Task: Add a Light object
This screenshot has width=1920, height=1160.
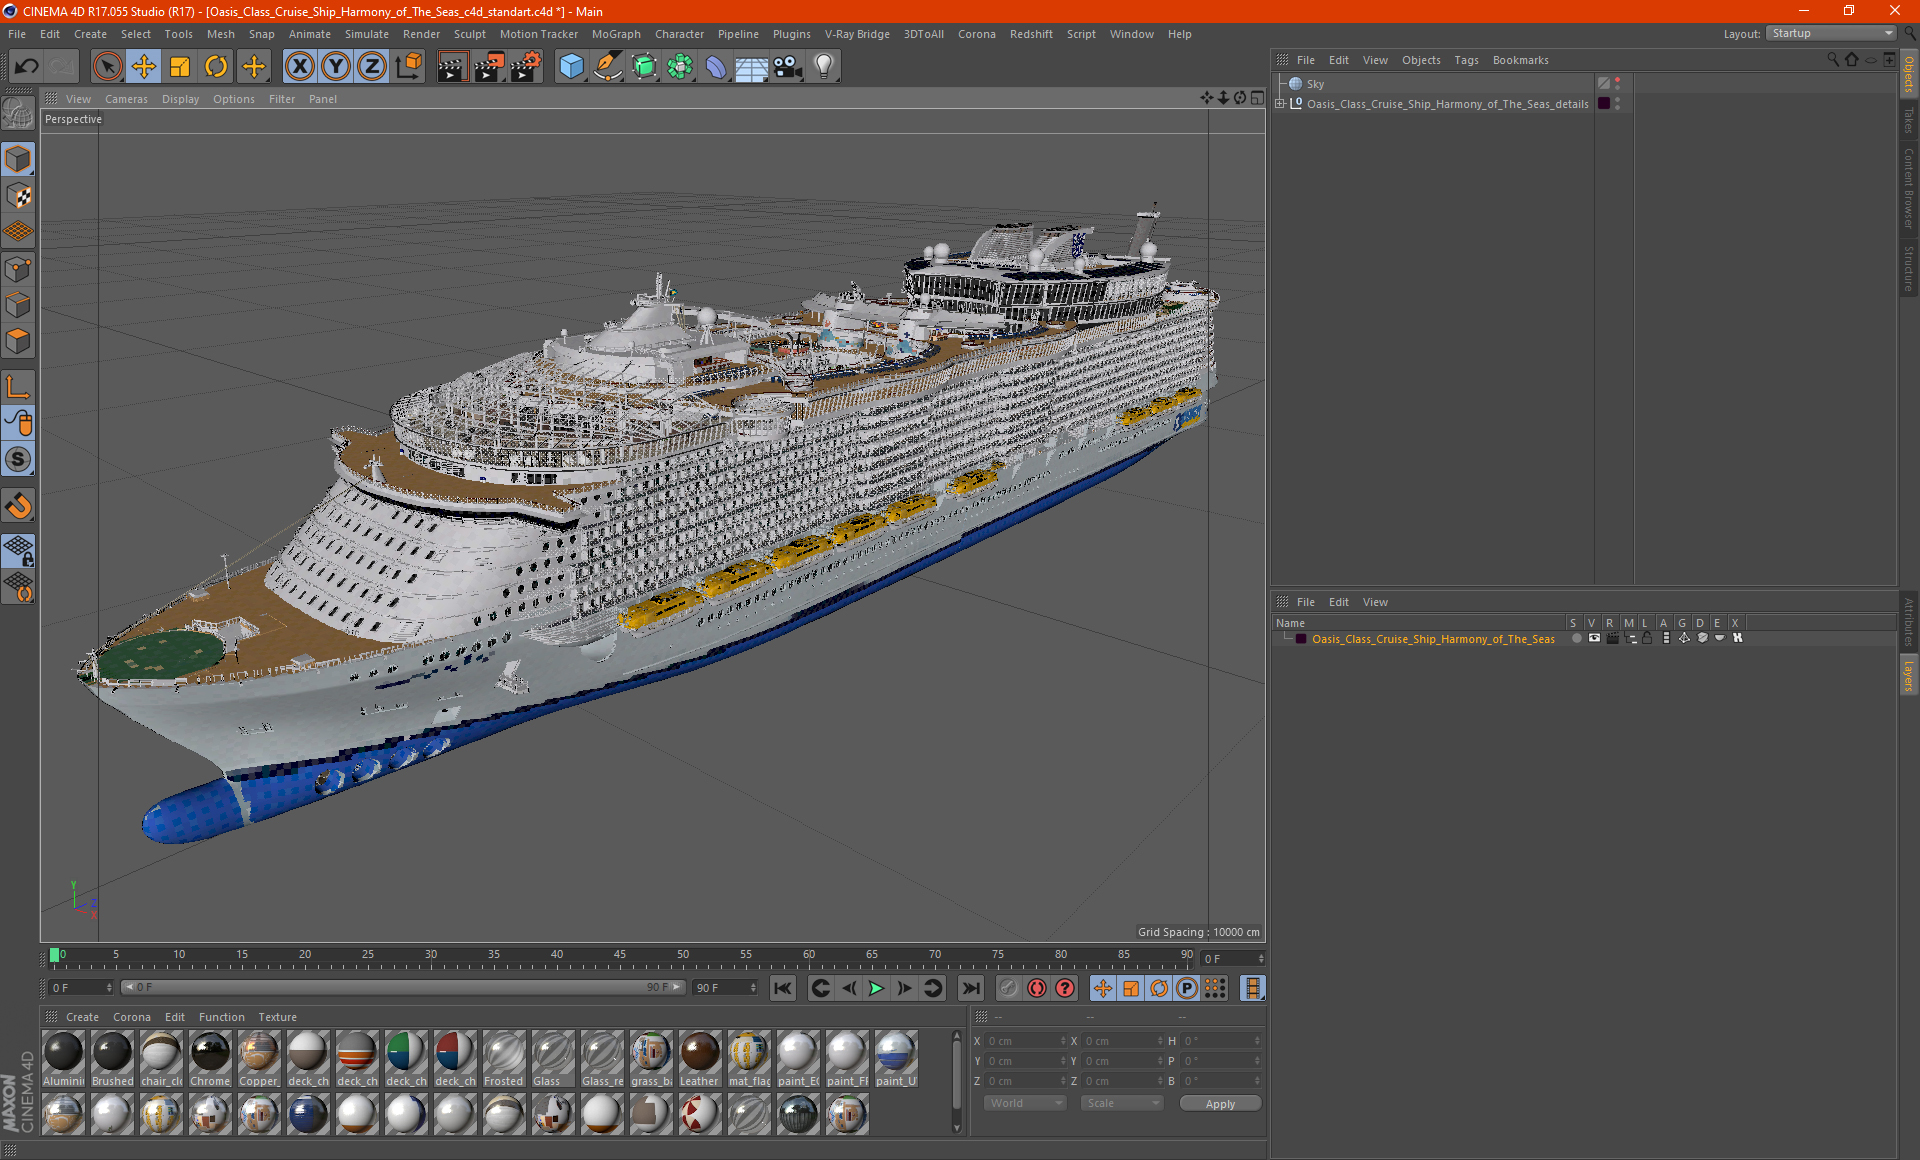Action: click(824, 67)
